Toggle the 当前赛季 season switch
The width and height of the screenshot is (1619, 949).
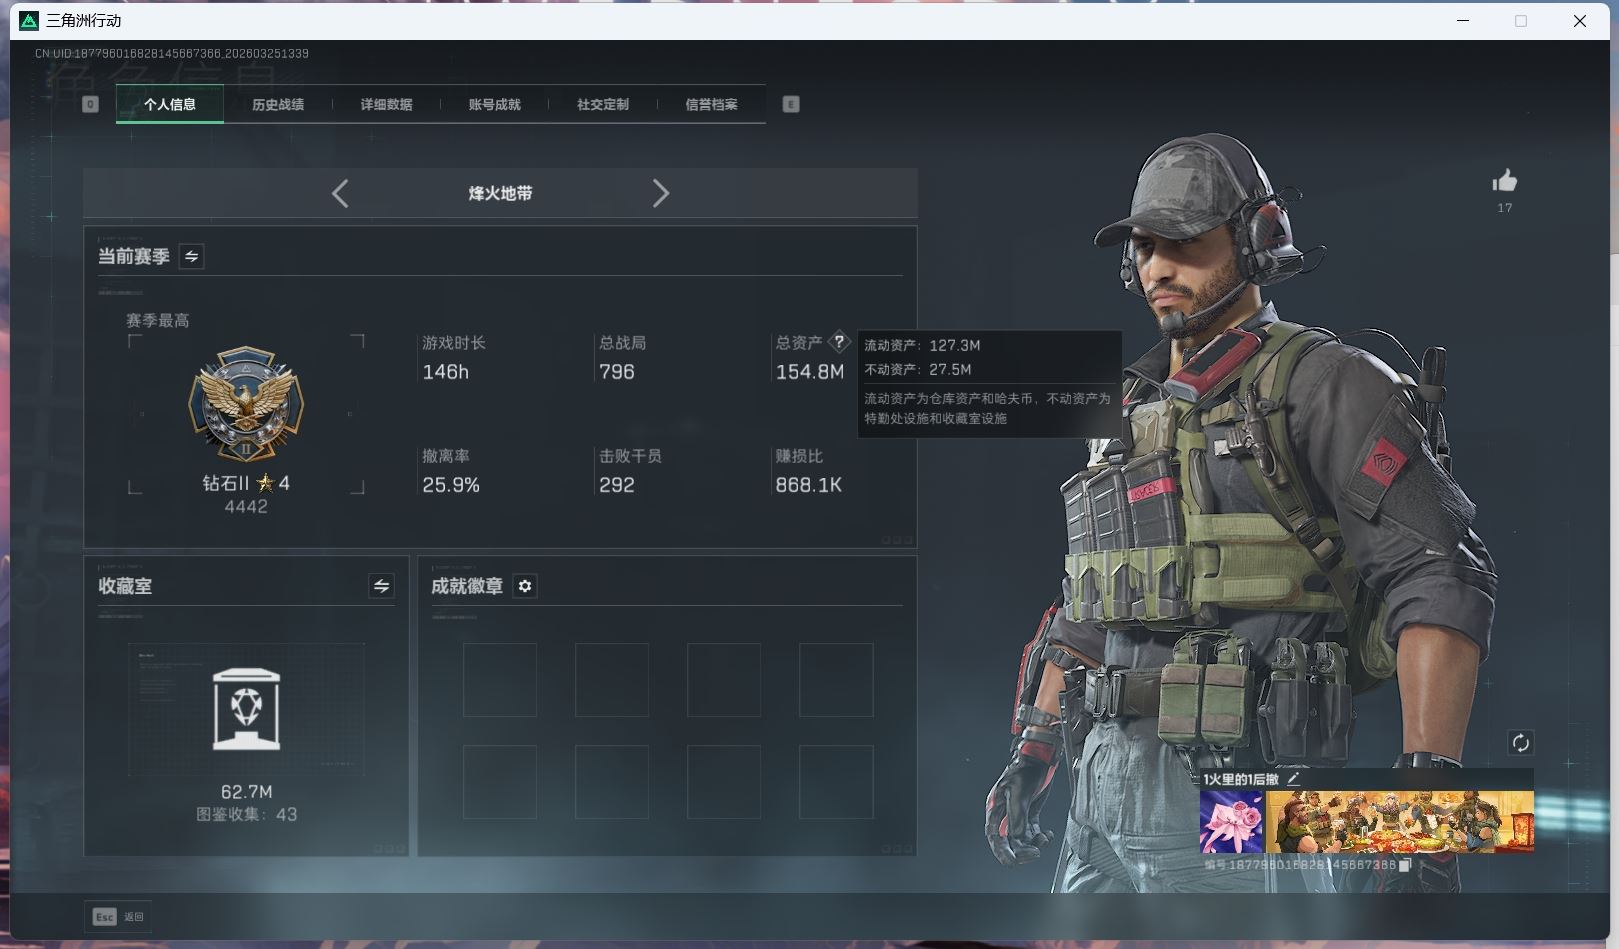191,257
